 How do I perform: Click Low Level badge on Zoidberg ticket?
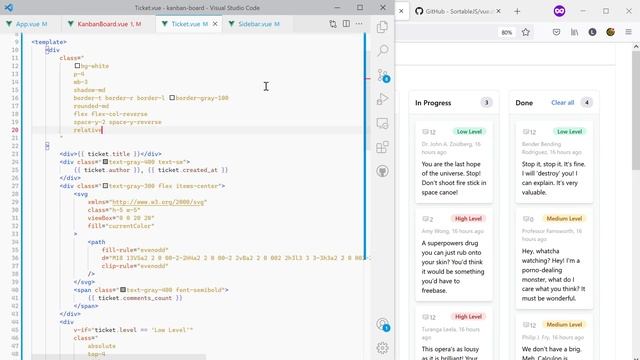(x=469, y=131)
